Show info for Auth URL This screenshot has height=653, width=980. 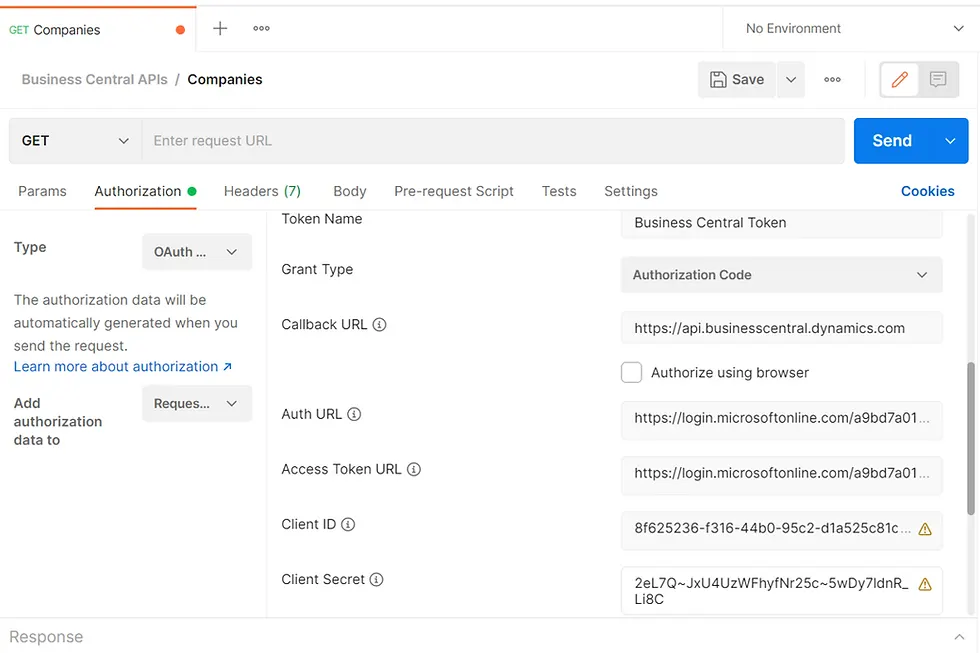[354, 414]
